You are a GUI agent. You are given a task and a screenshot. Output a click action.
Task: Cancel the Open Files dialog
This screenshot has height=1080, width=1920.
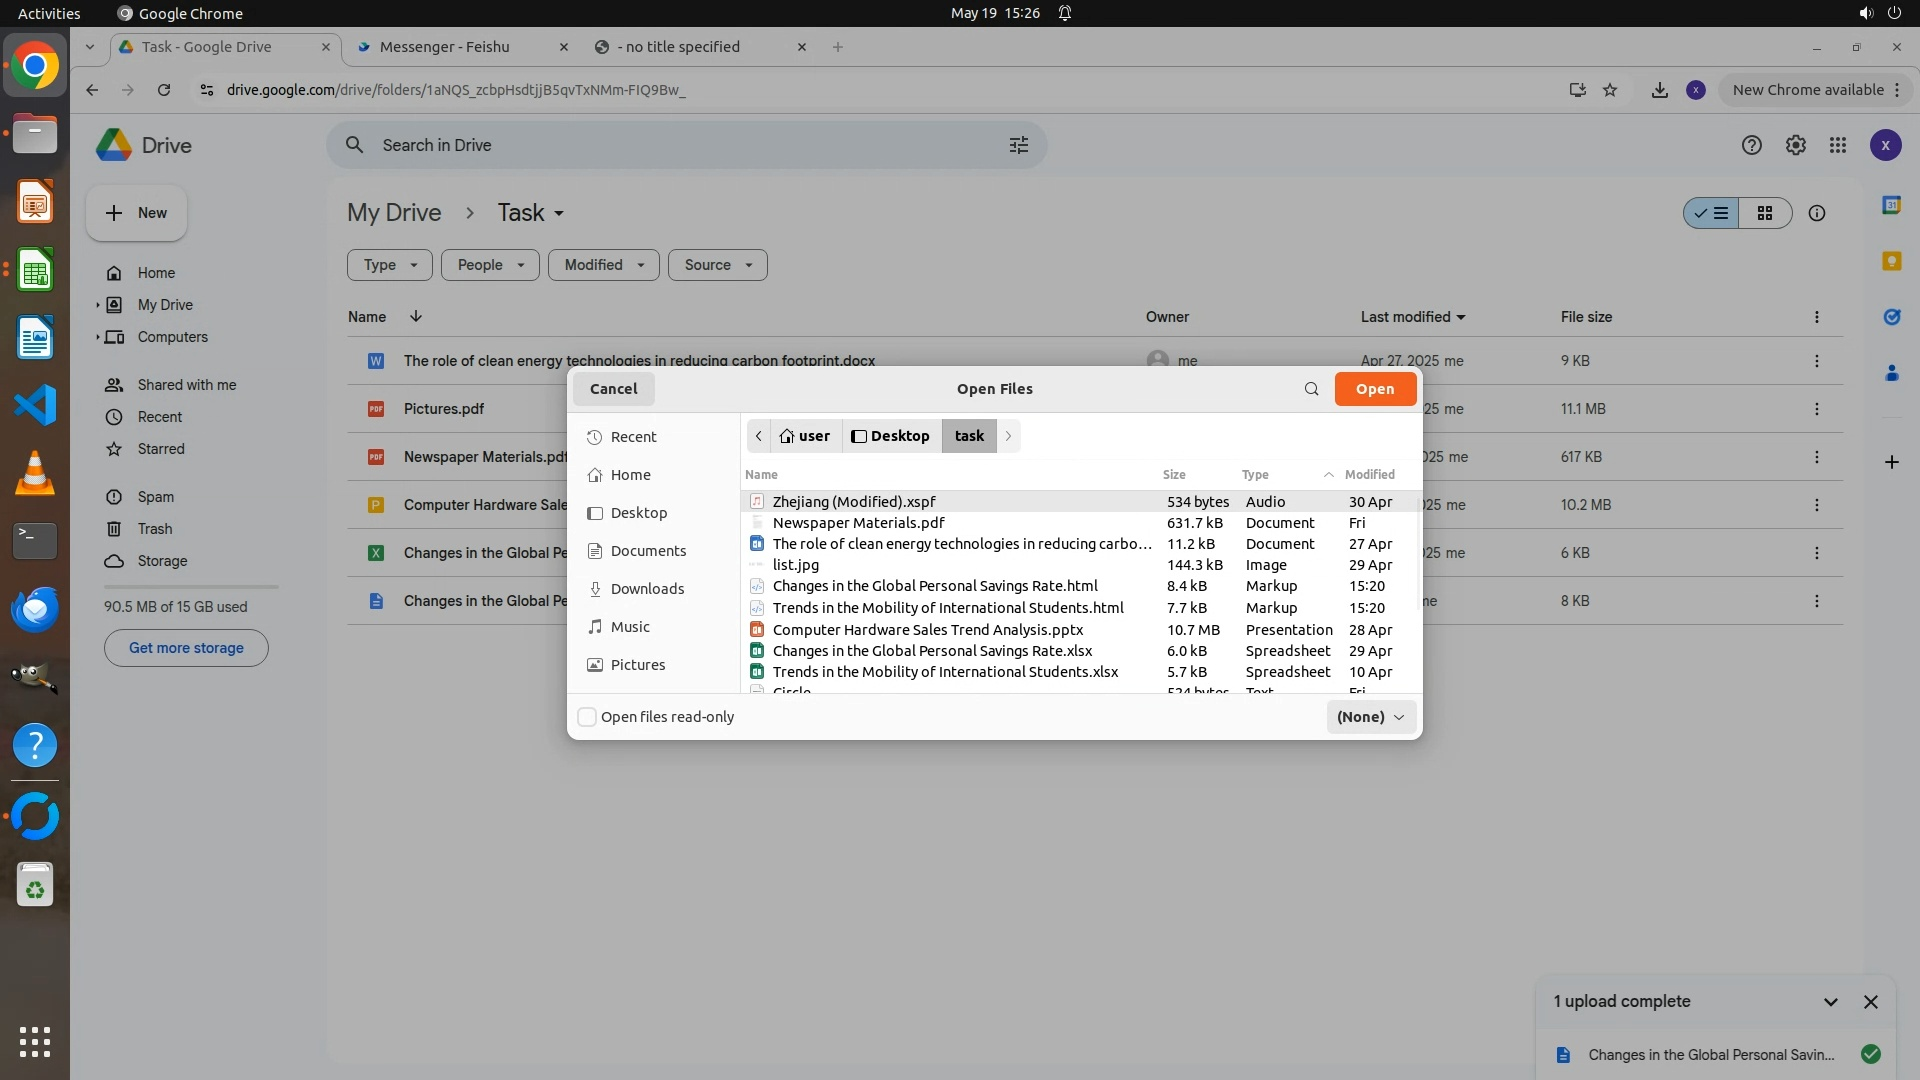point(613,389)
